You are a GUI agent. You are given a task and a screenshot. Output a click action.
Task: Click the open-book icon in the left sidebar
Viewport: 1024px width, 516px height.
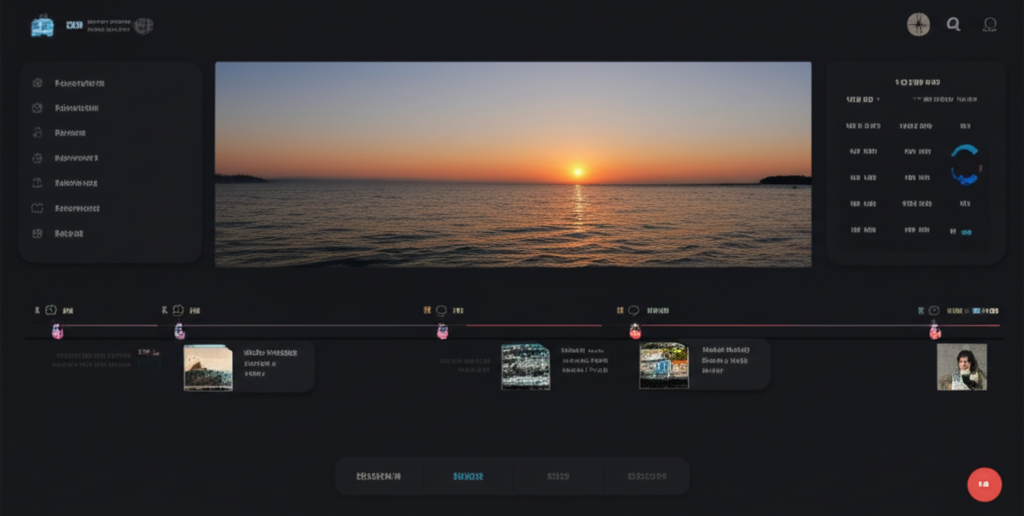coord(37,208)
